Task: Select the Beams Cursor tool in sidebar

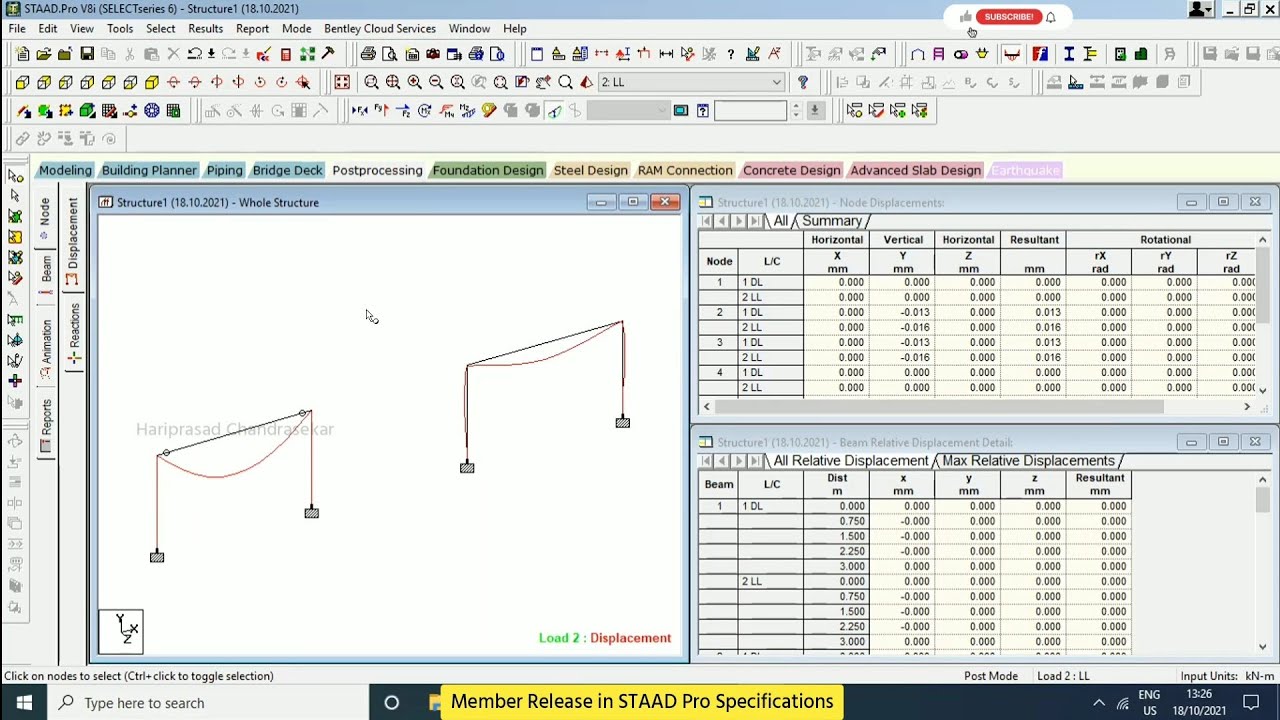Action: click(15, 196)
